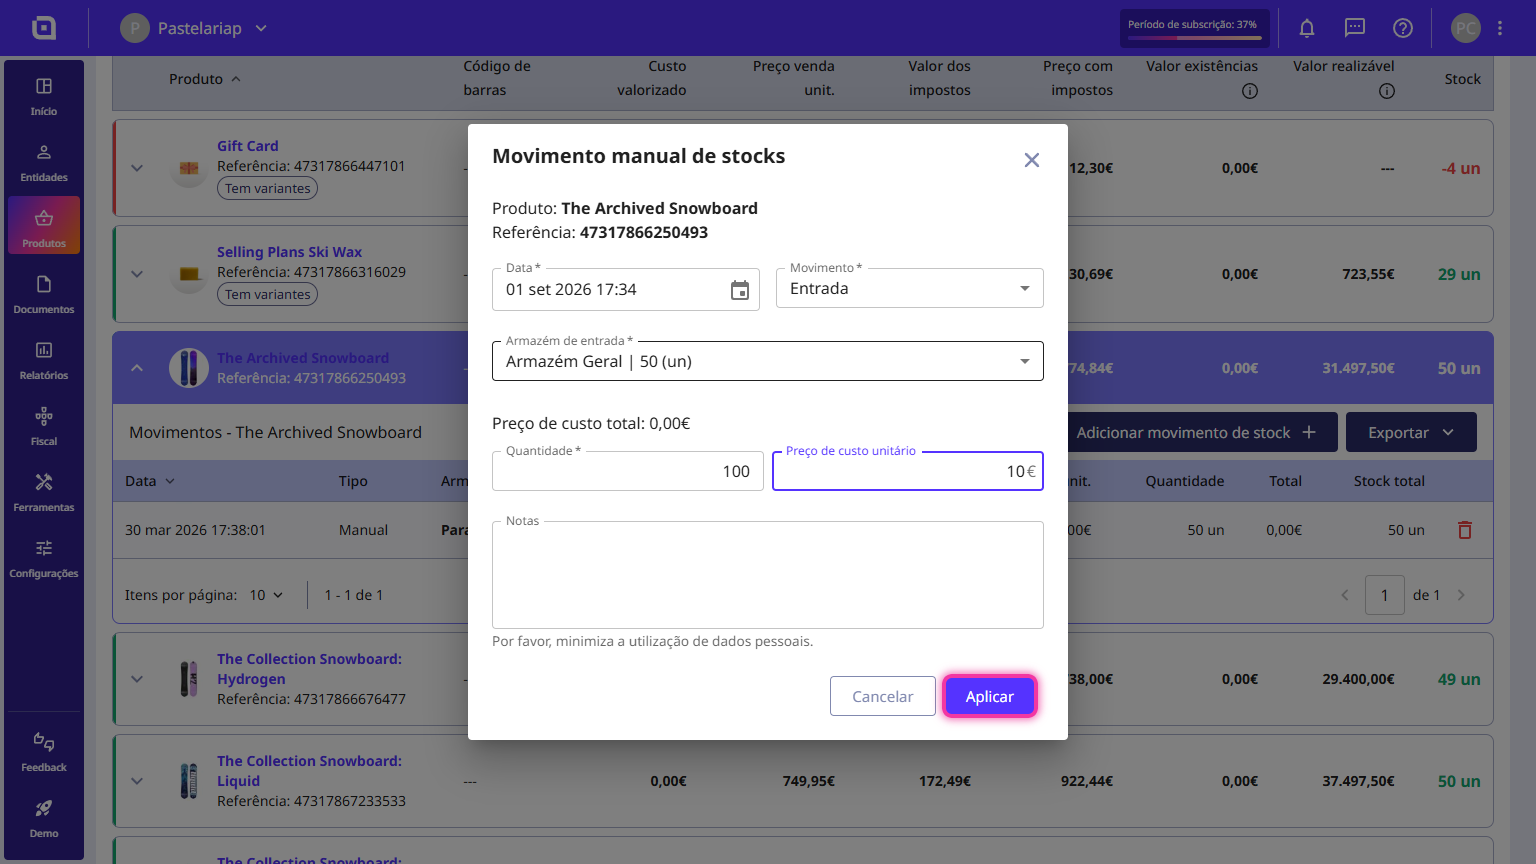Open Configurações in the sidebar menu
The height and width of the screenshot is (864, 1536).
click(x=44, y=558)
